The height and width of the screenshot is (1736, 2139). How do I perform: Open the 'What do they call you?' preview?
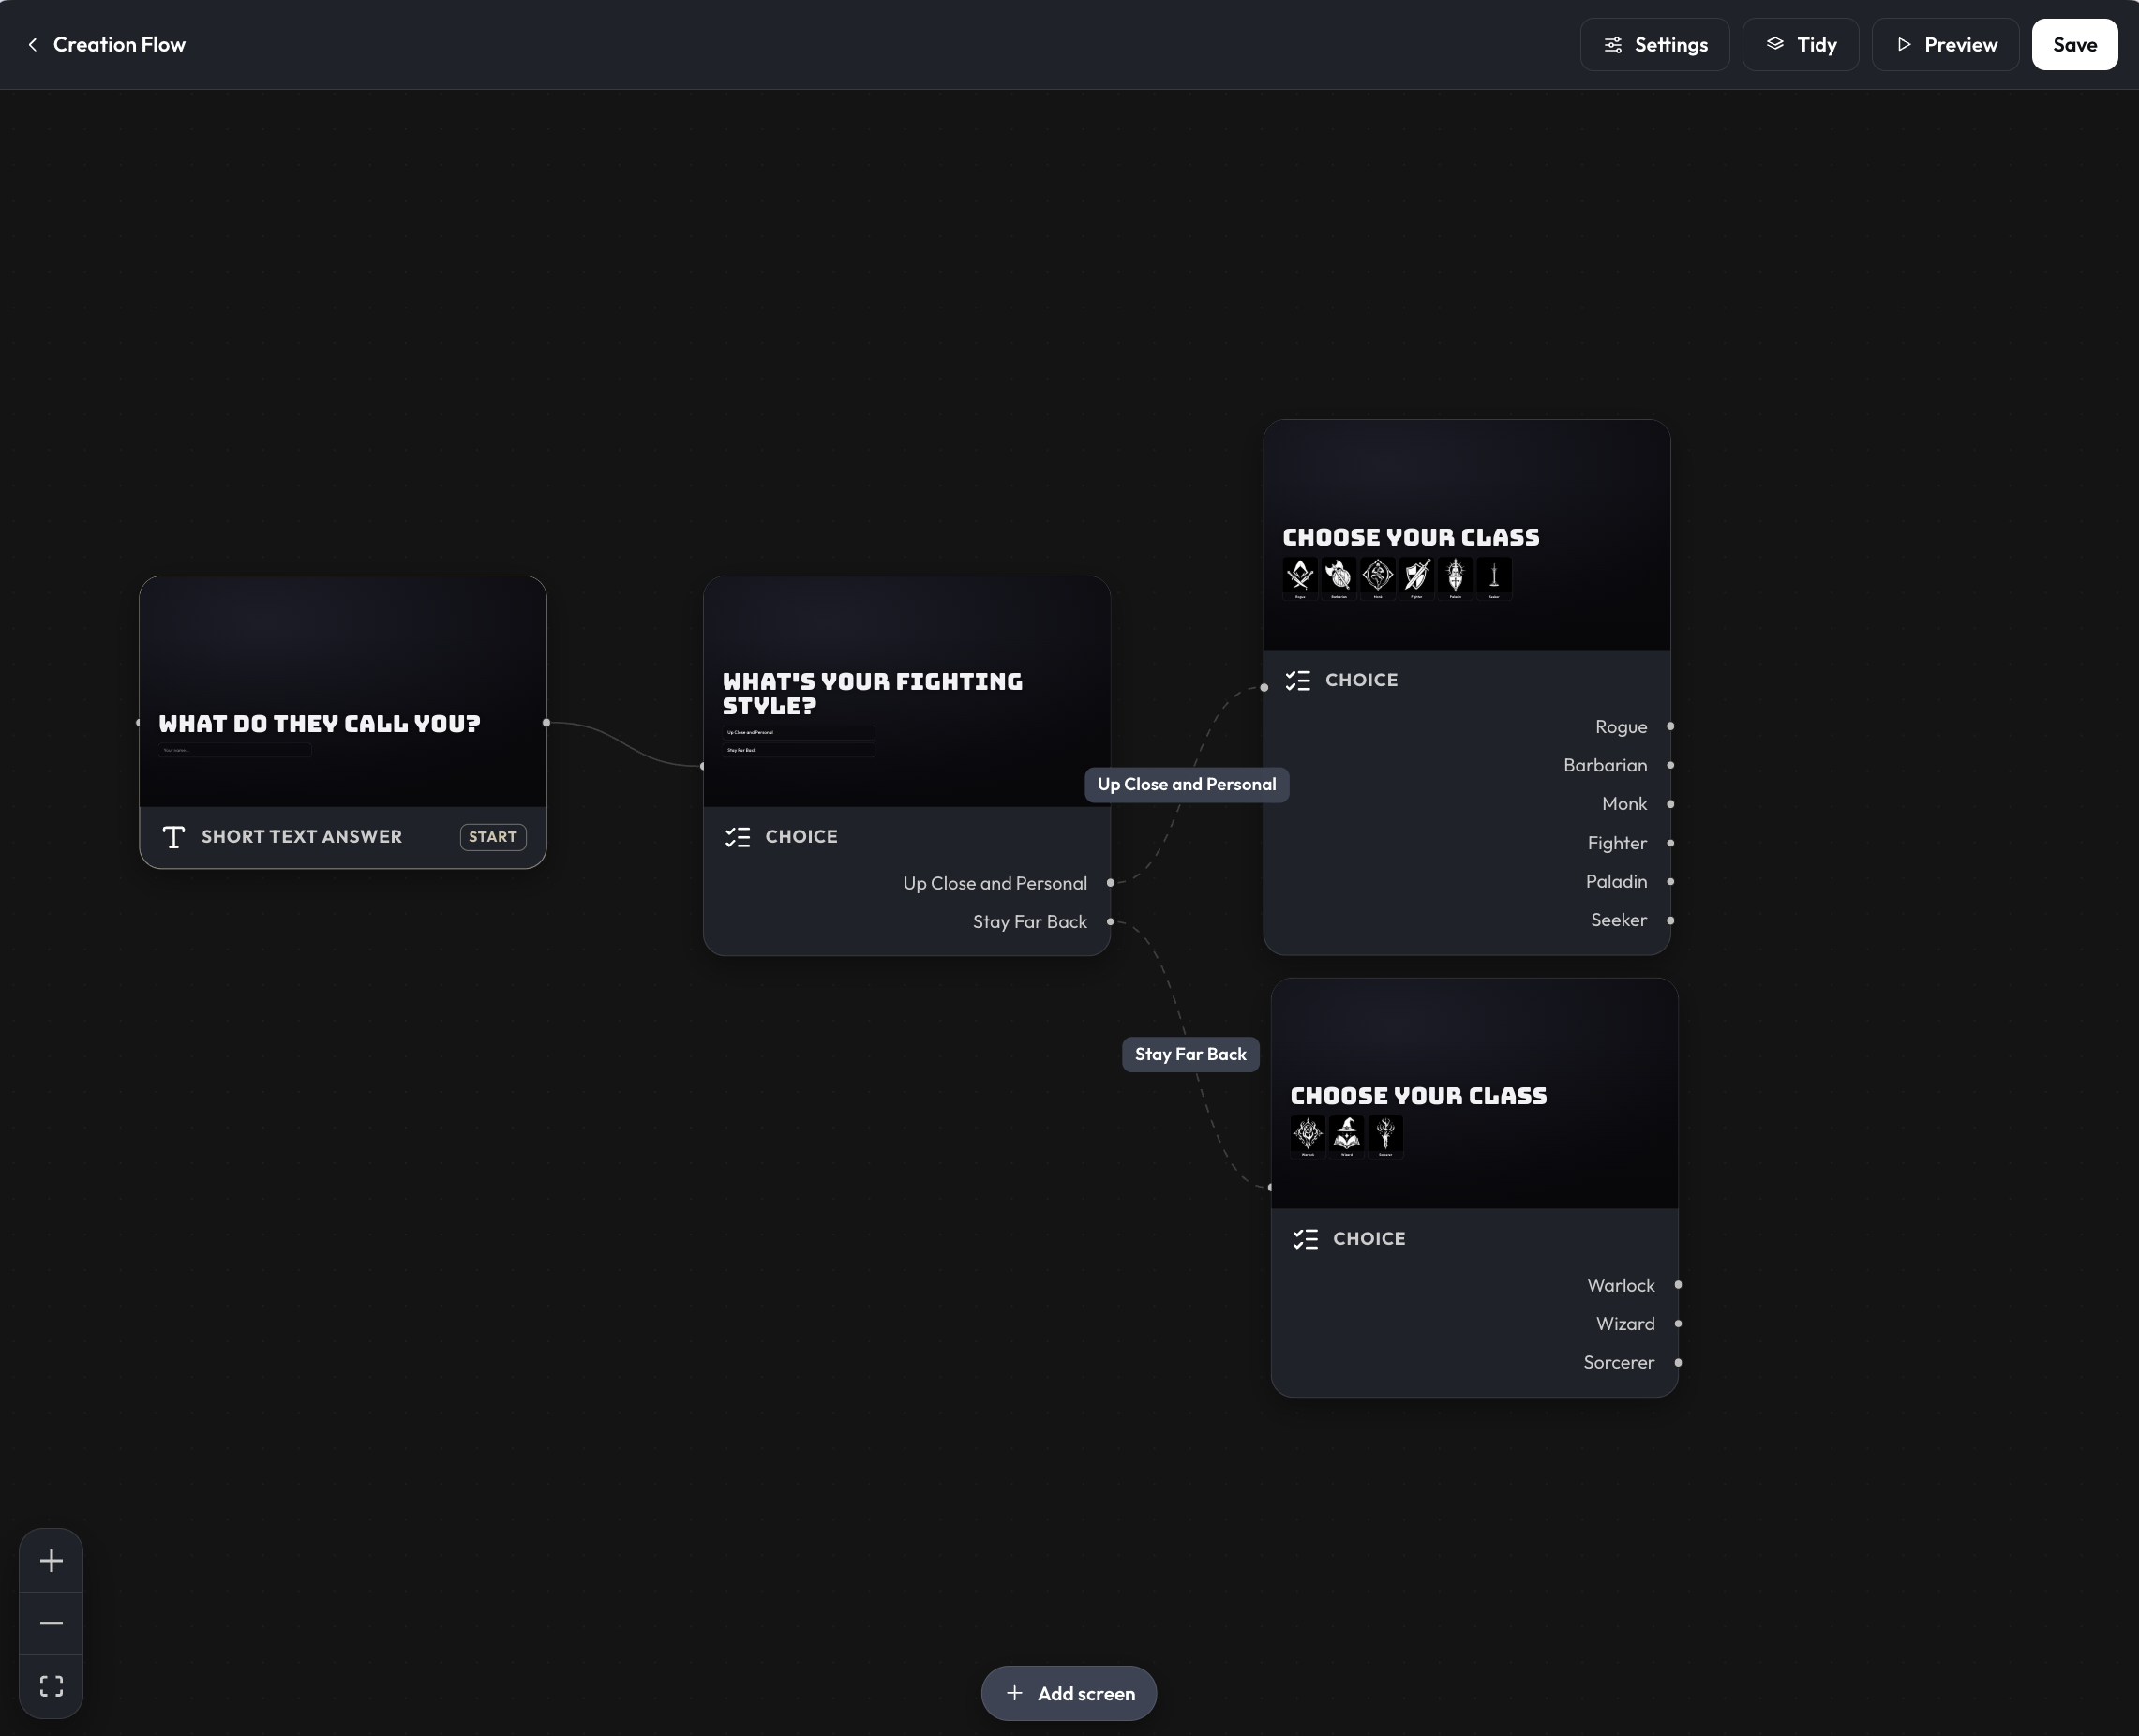point(343,692)
